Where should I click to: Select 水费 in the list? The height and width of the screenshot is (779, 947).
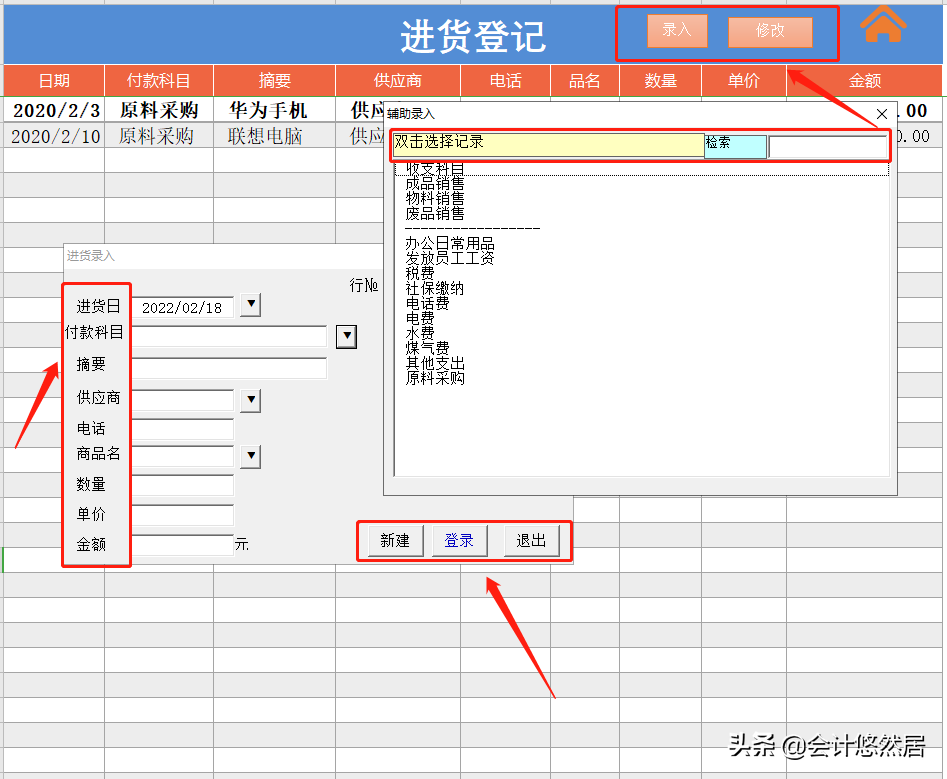(420, 333)
